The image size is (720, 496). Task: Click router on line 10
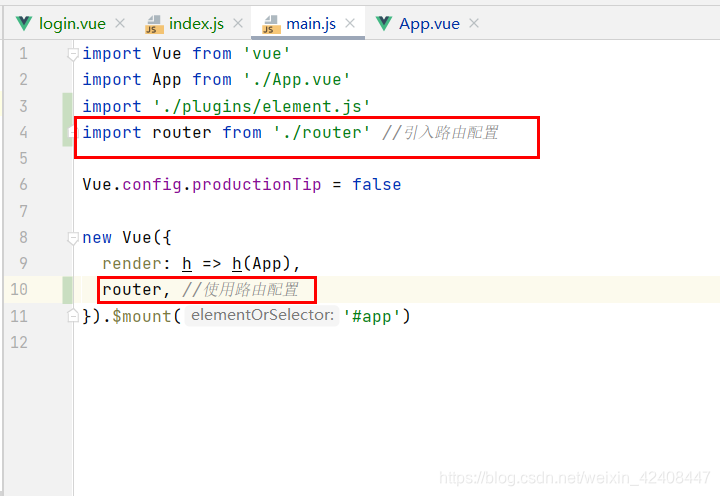(132, 290)
